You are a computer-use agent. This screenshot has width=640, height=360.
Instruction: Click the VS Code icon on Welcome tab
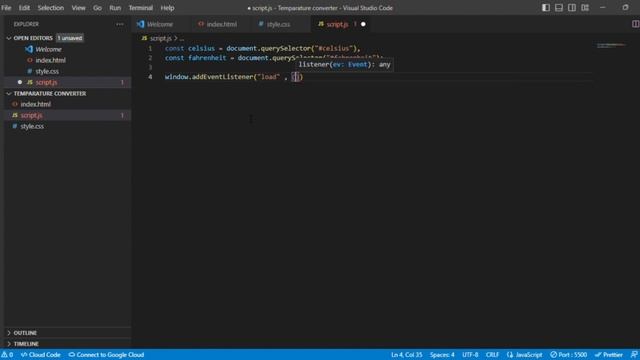coord(141,24)
